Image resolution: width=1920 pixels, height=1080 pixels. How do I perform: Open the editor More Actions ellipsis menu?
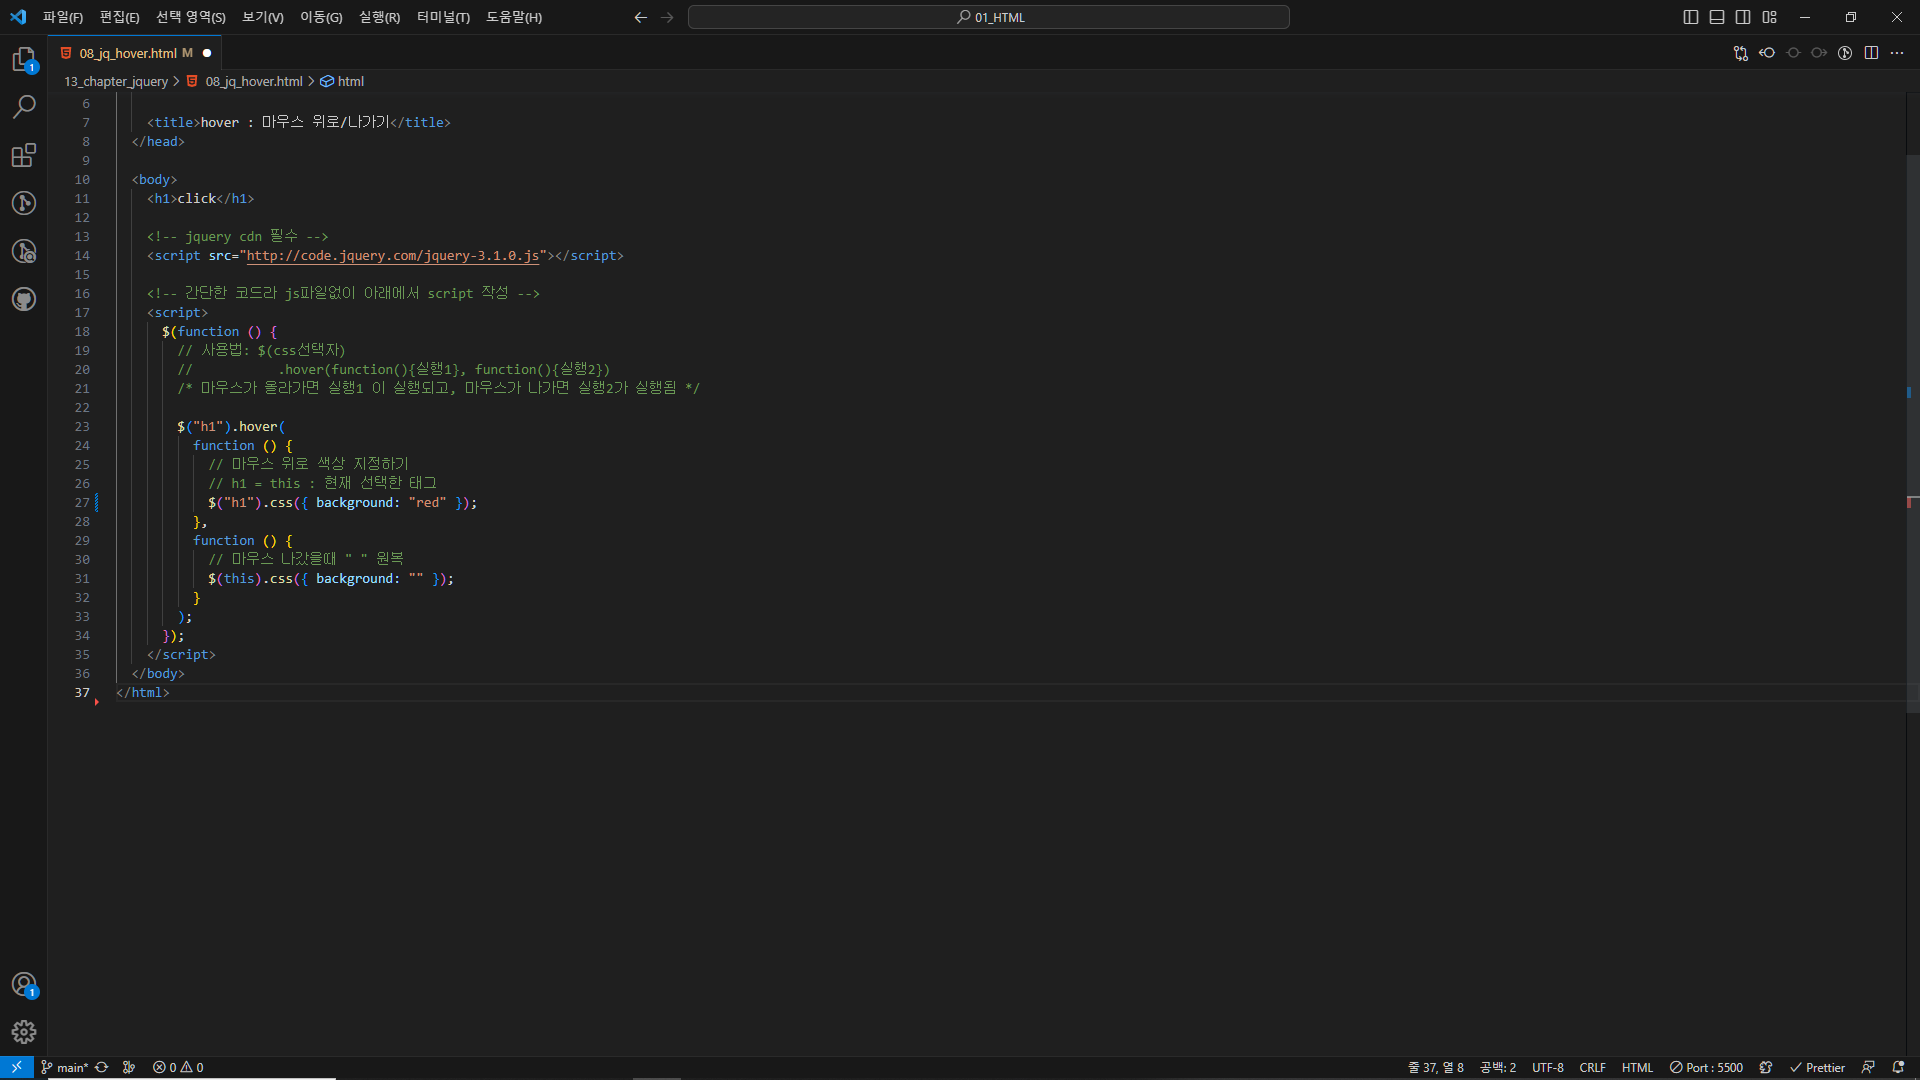tap(1897, 53)
